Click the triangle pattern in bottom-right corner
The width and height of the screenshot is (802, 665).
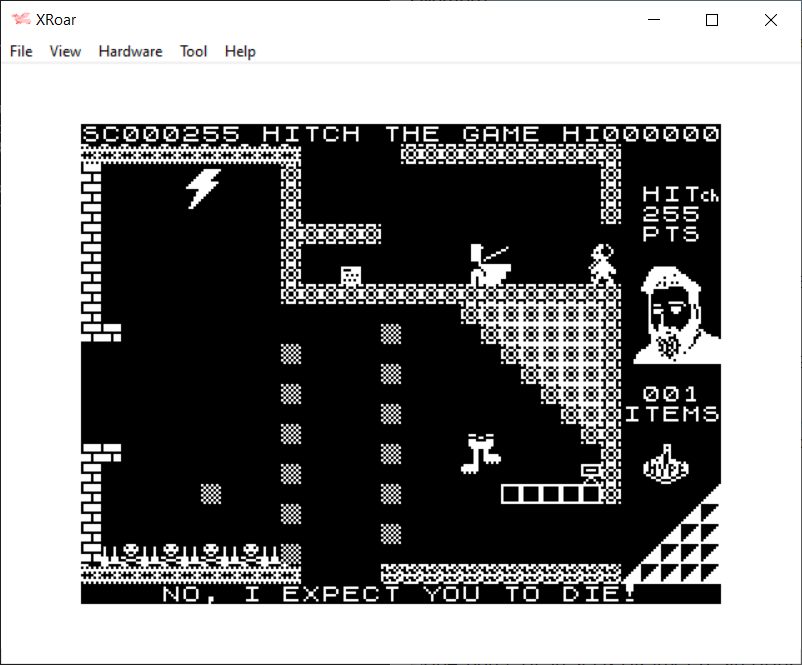683,545
